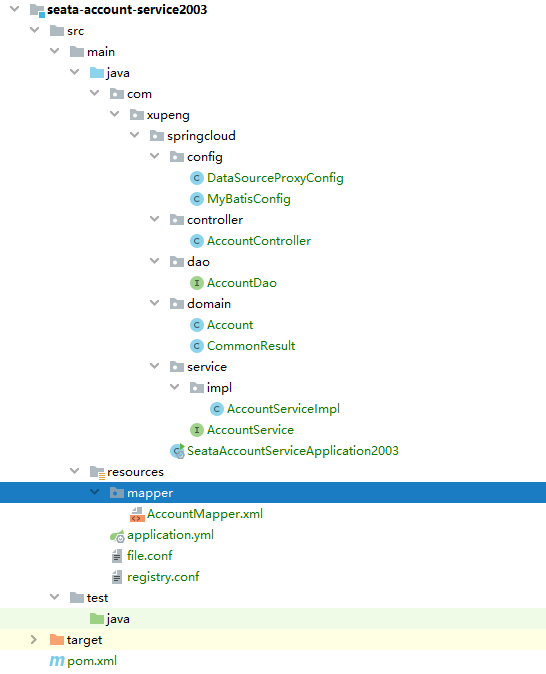Select the service package label

click(207, 367)
